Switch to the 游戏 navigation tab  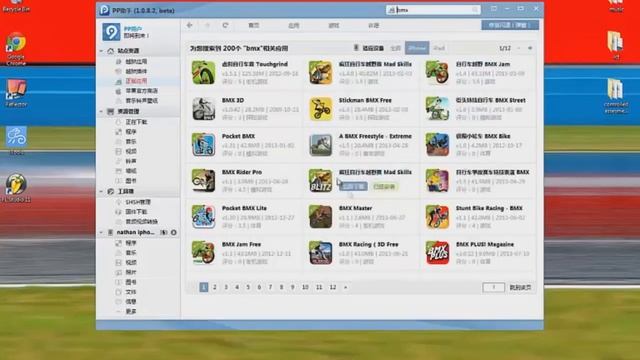(x=334, y=25)
